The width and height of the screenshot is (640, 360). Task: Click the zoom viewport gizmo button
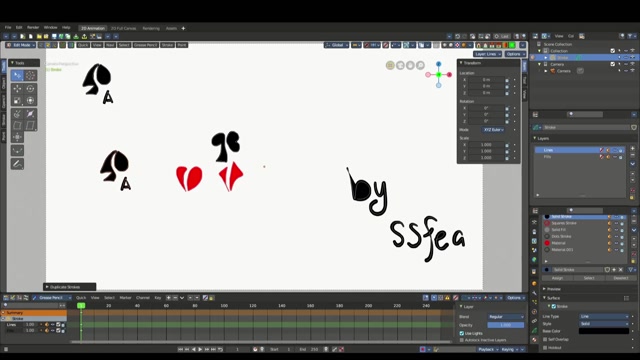click(x=420, y=65)
